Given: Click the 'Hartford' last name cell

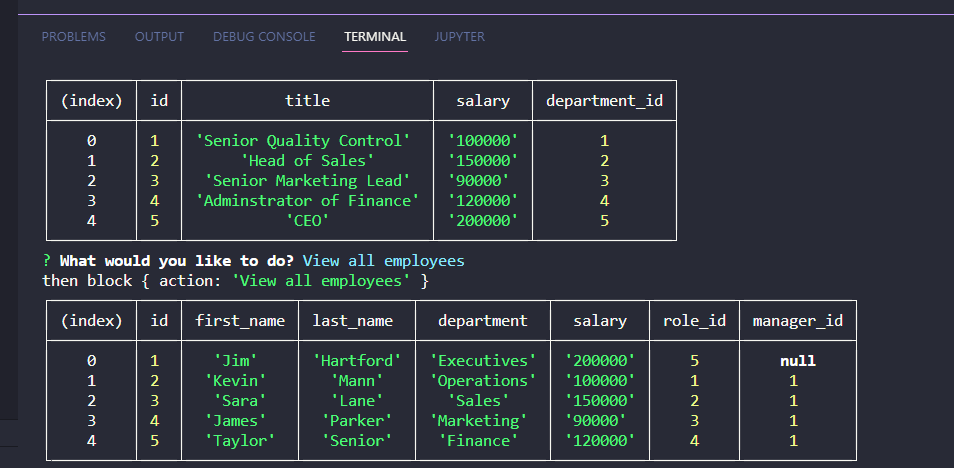Looking at the screenshot, I should [x=357, y=361].
